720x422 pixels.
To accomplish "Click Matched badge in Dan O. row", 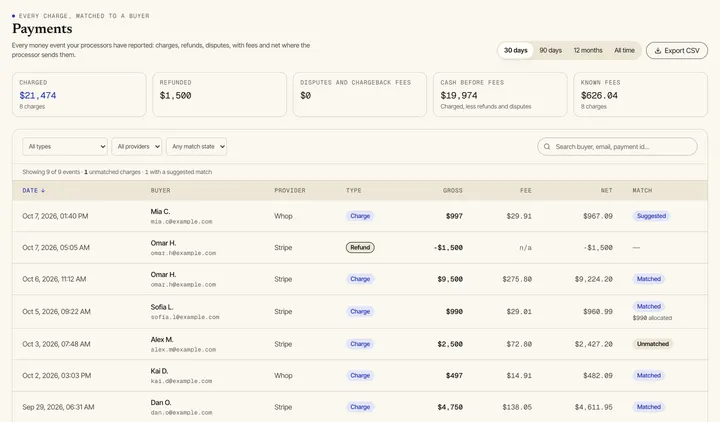I will click(x=648, y=407).
